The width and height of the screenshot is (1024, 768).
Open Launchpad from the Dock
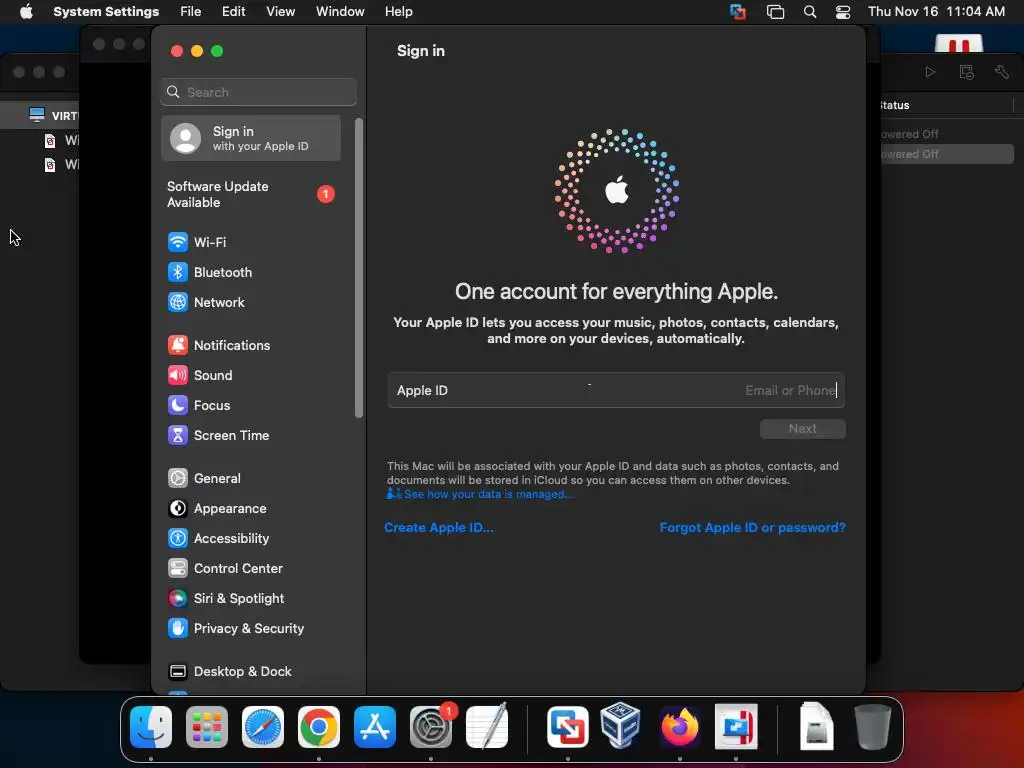point(207,727)
